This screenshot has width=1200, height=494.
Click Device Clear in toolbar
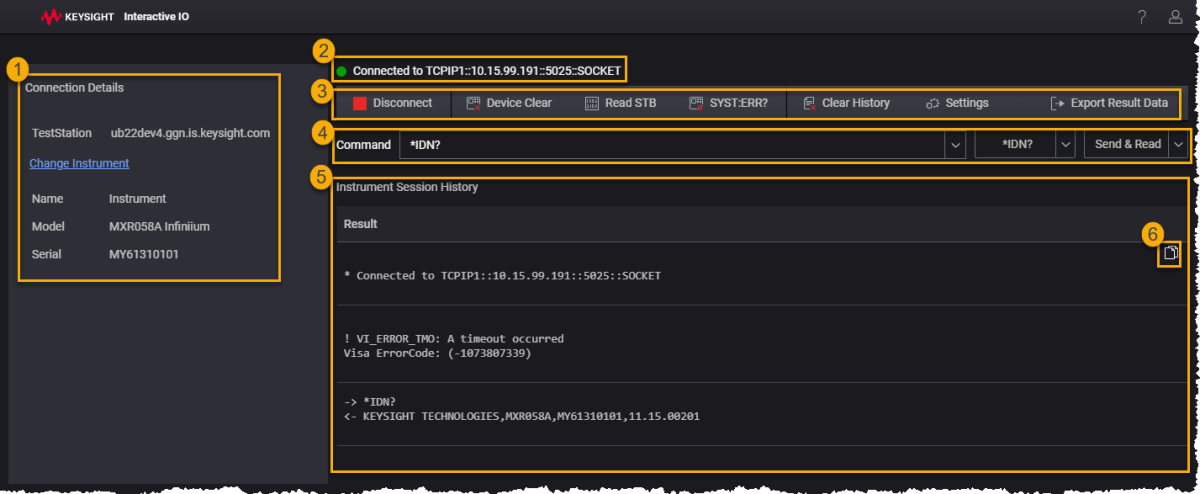(509, 103)
